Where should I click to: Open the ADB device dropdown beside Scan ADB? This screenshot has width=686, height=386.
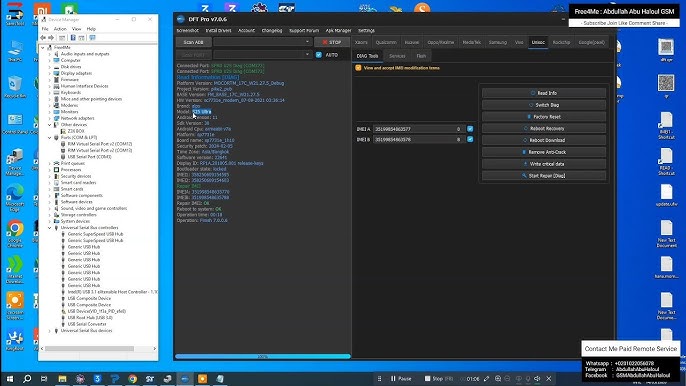coord(262,42)
